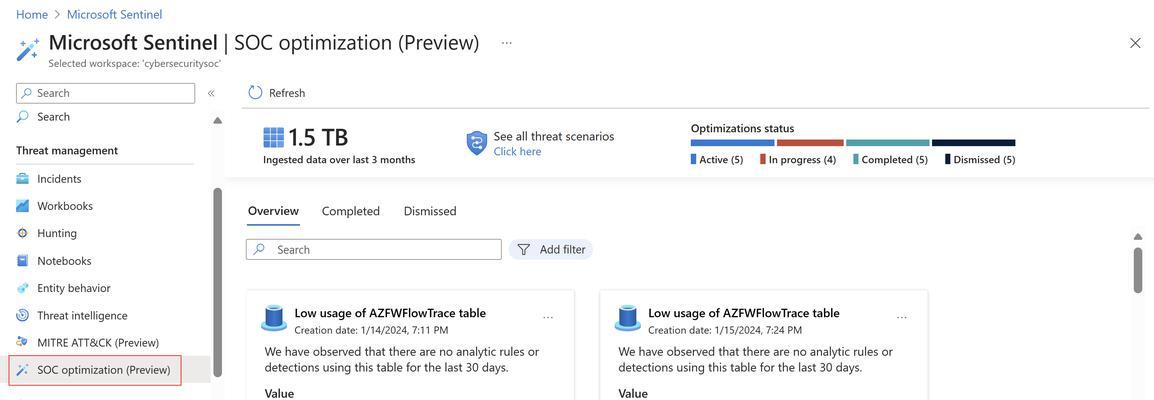Click the Refresh circular arrow icon

(255, 93)
